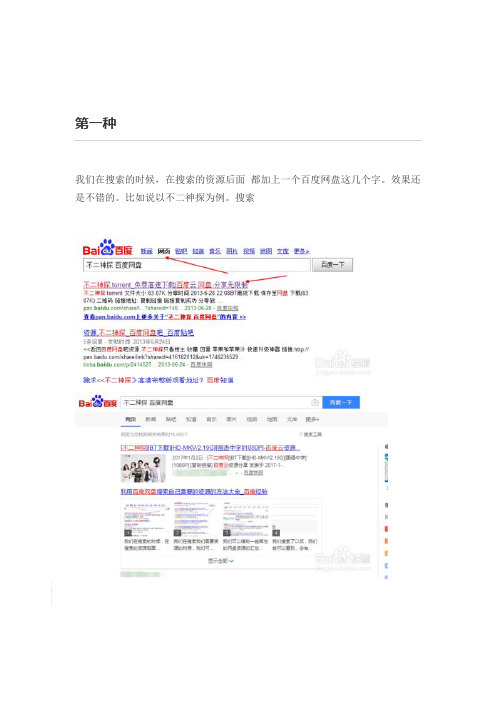Open the 百度快照 link under the BT下载 result
The height and width of the screenshot is (702, 496).
pos(253,473)
